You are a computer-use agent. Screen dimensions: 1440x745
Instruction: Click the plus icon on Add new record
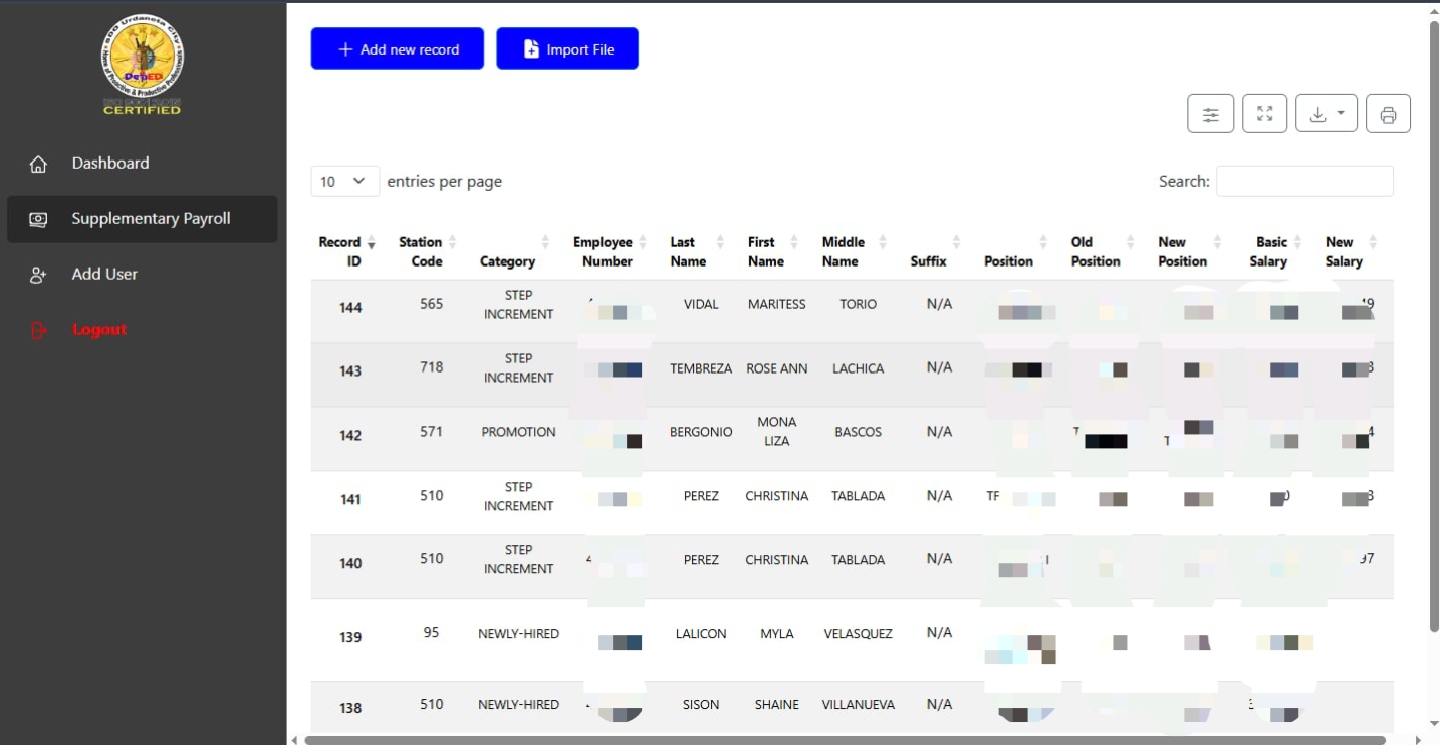[345, 49]
